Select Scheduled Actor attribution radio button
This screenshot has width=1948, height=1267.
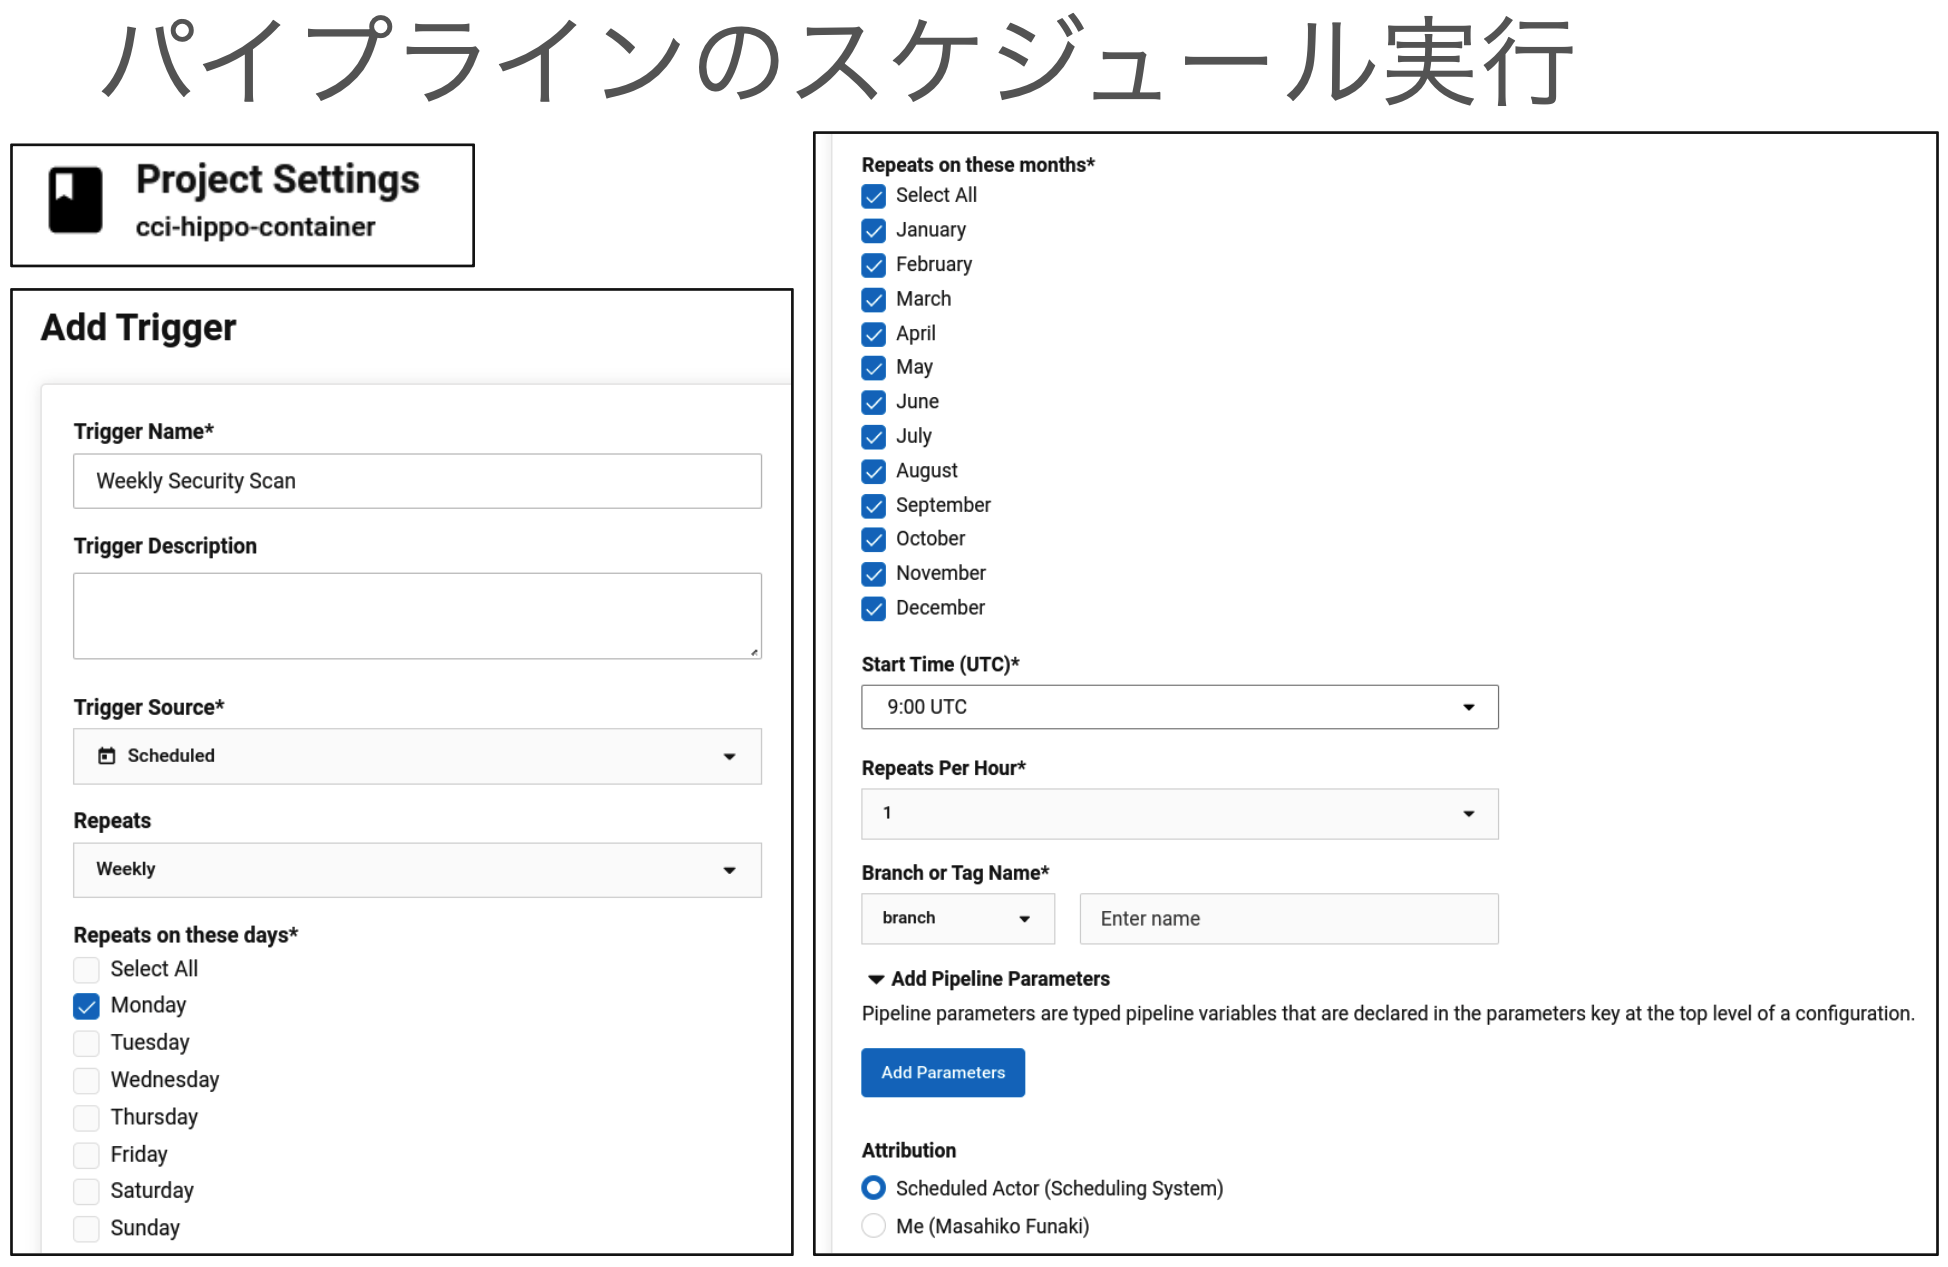pyautogui.click(x=873, y=1187)
